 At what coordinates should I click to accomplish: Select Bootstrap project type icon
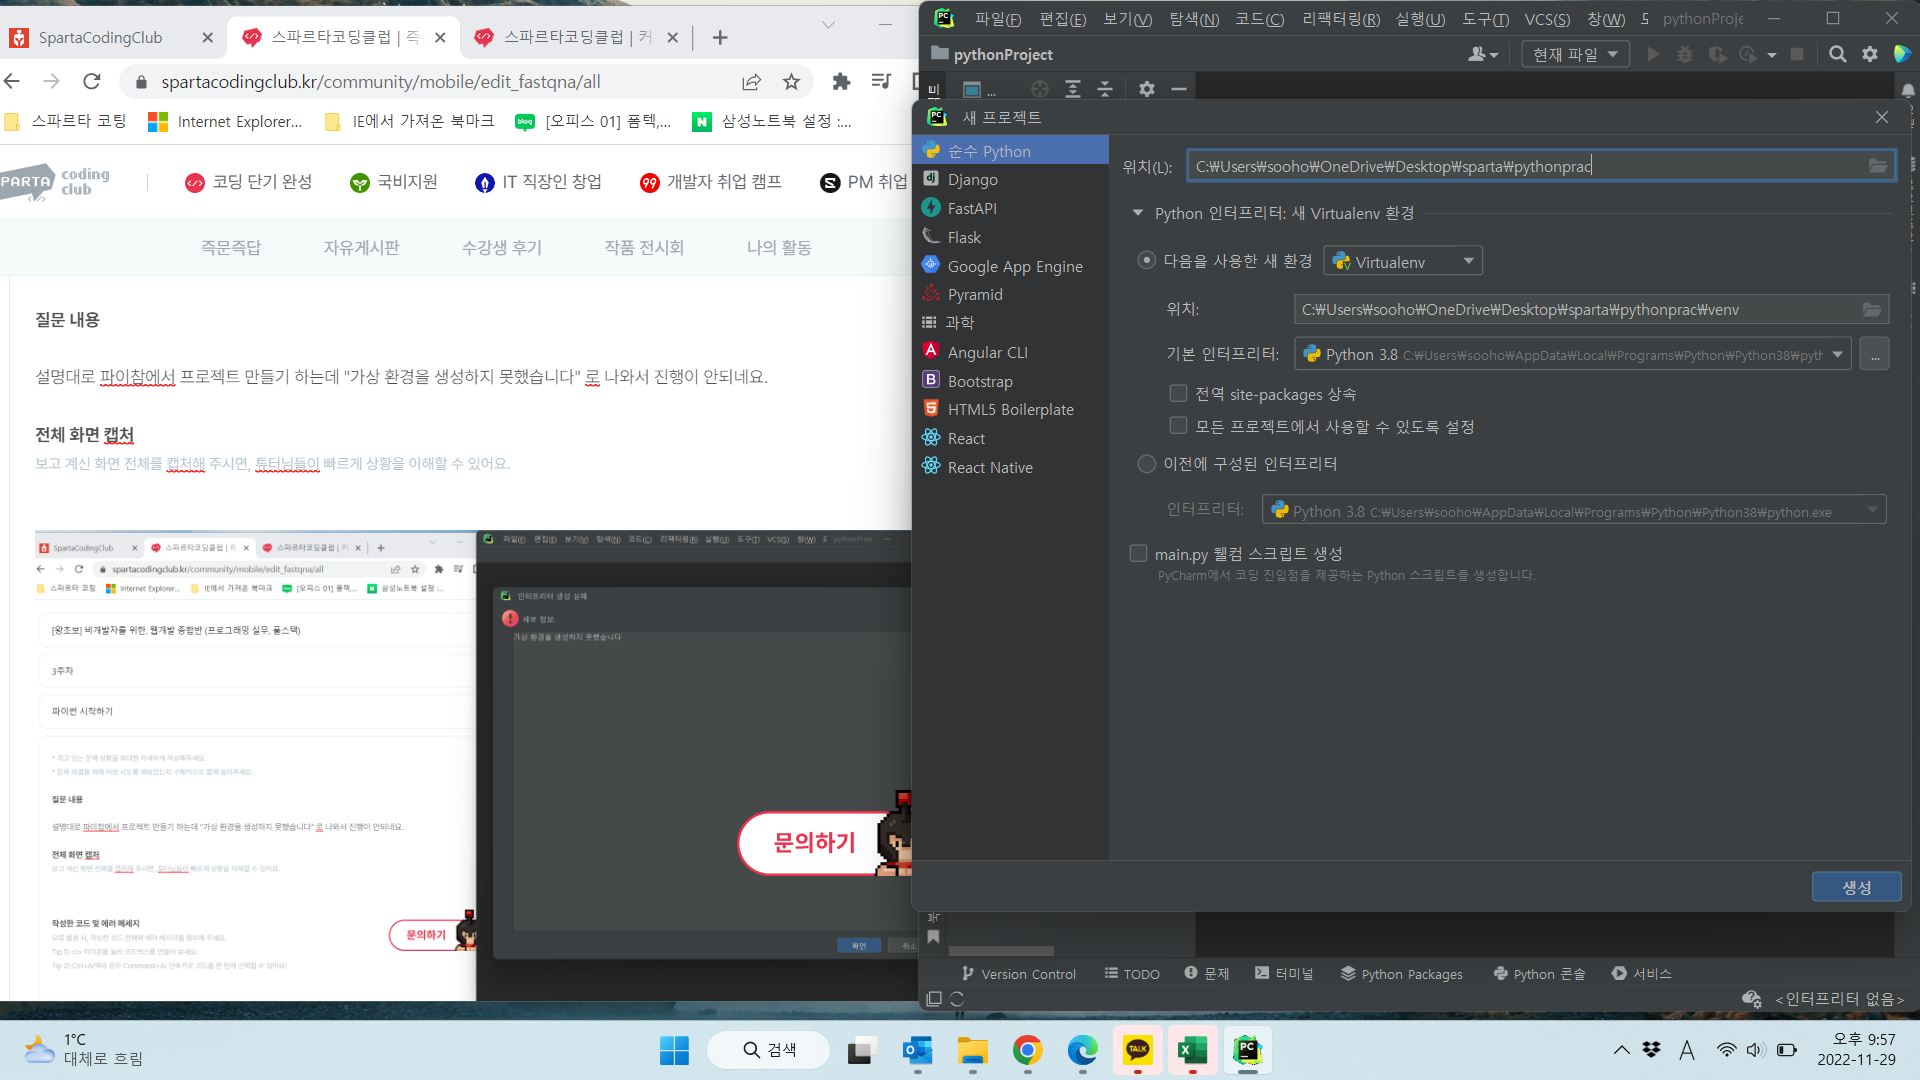(x=931, y=380)
